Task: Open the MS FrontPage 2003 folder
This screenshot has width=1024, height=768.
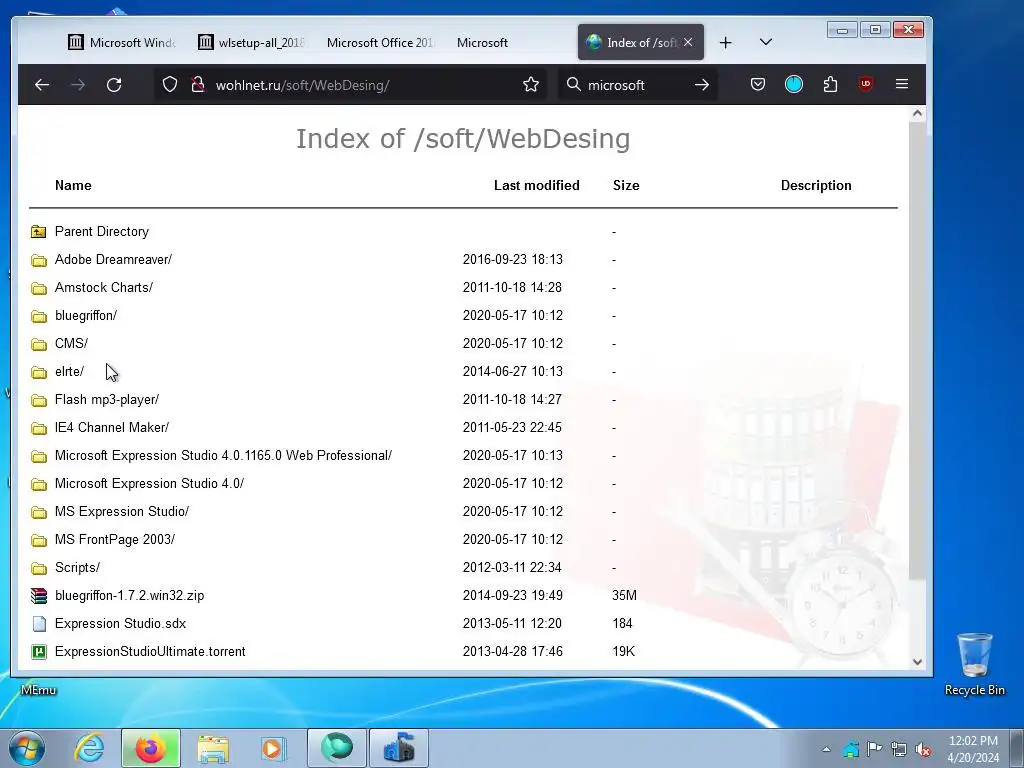Action: click(115, 540)
